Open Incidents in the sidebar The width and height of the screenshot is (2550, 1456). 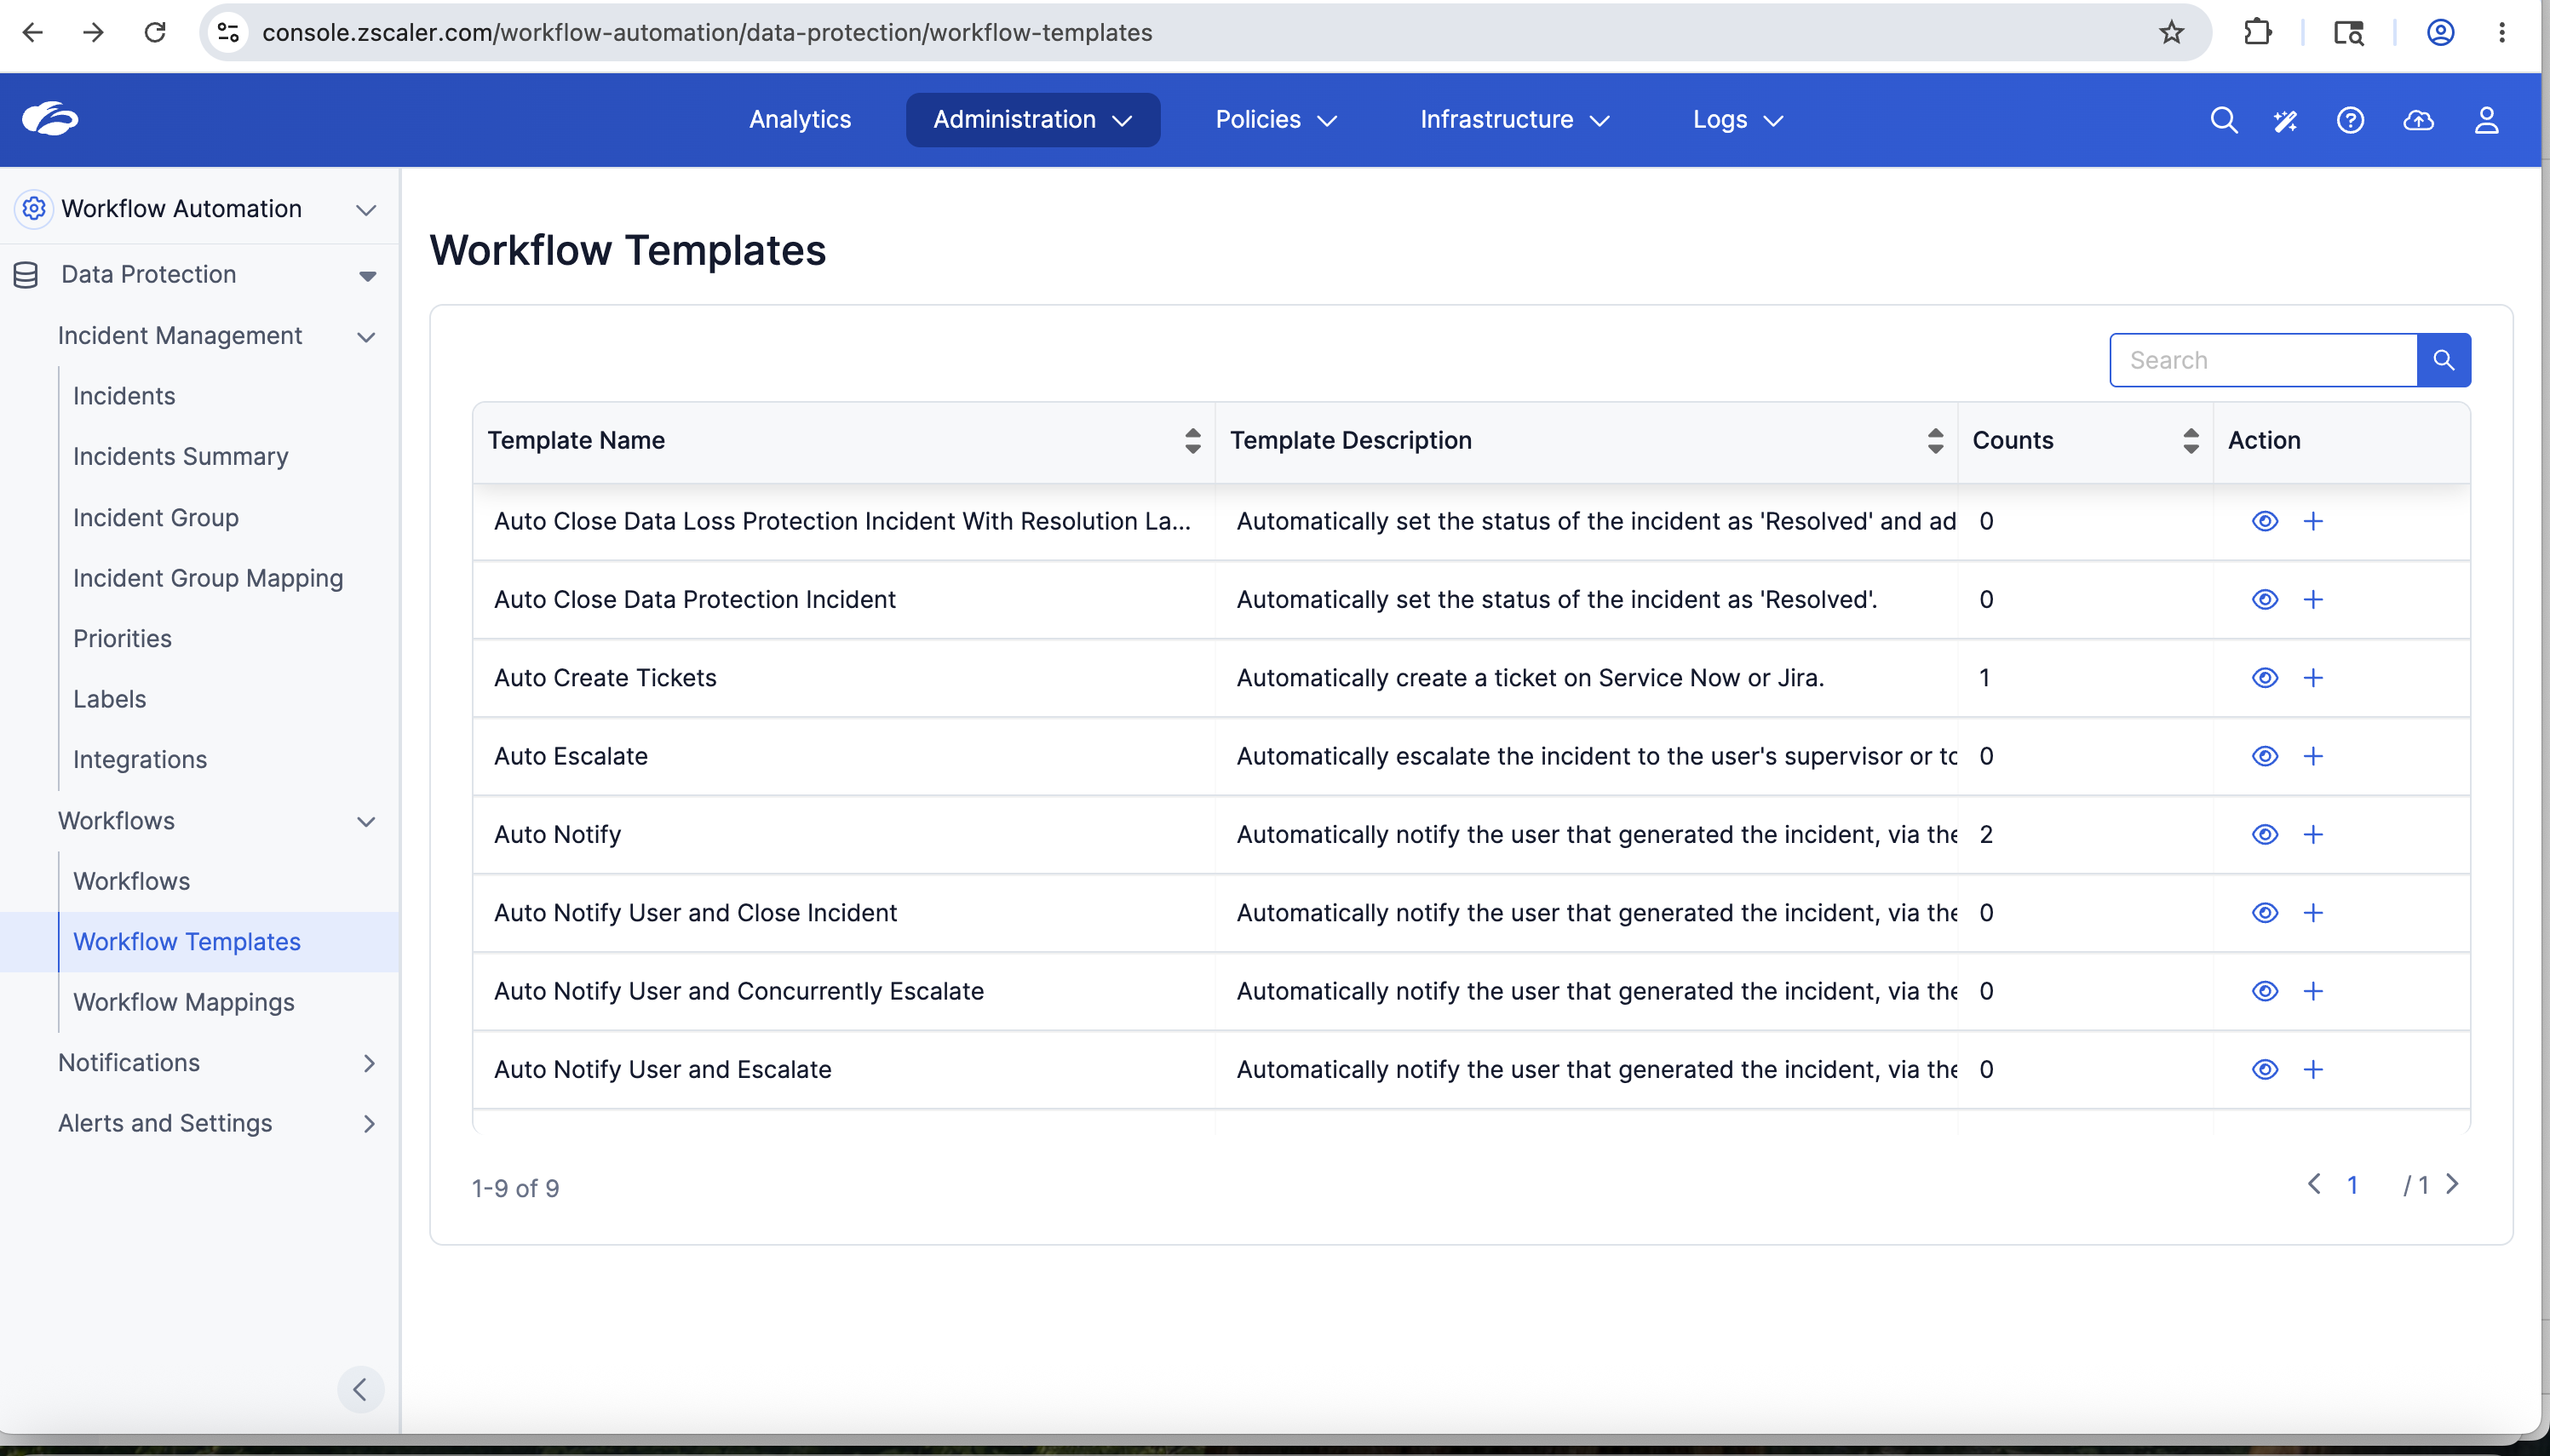tap(124, 396)
